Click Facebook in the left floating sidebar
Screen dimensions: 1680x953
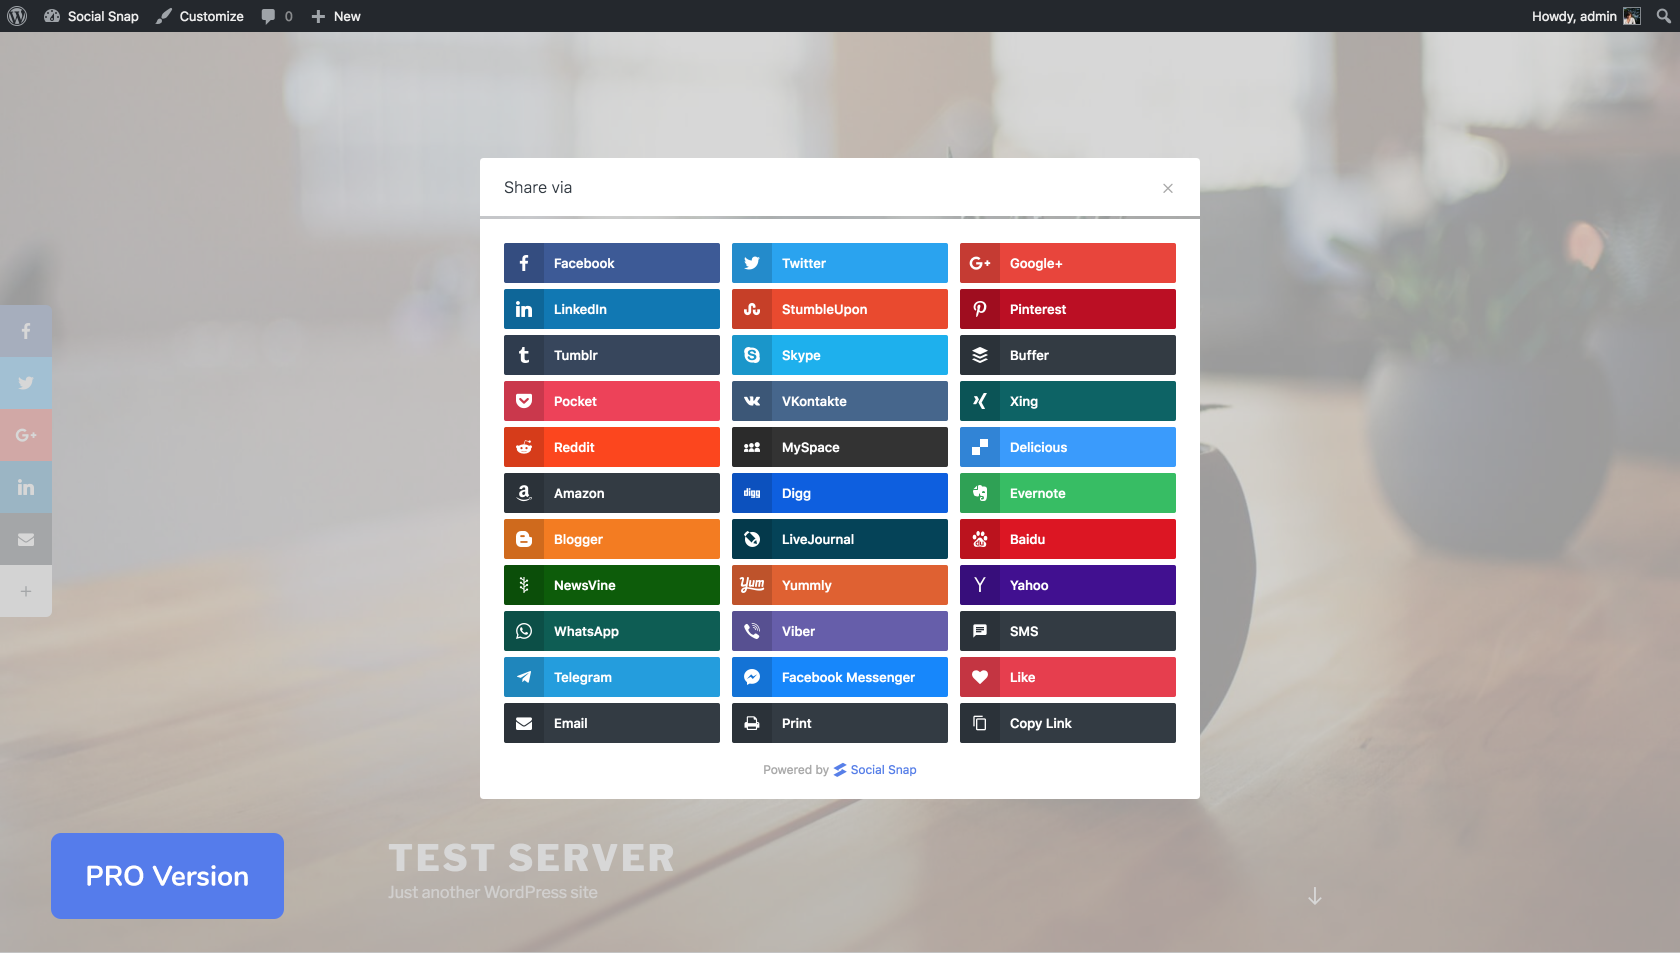[x=26, y=331]
